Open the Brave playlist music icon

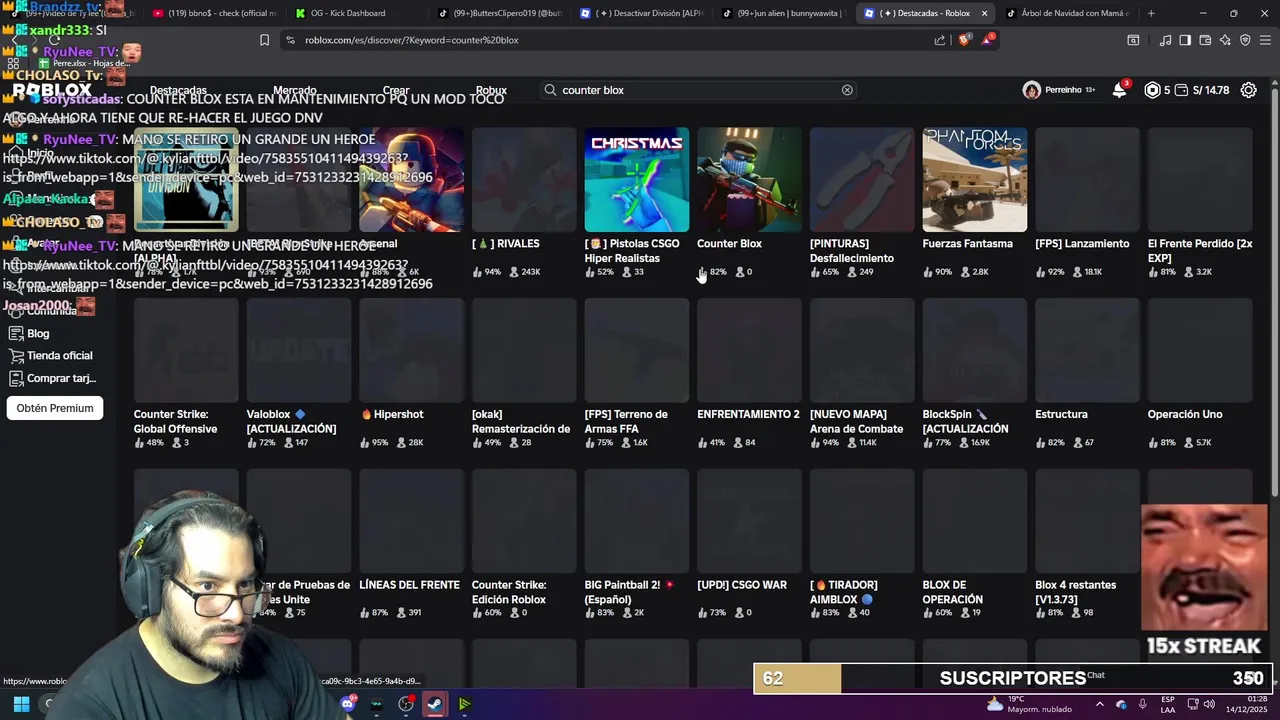click(1166, 40)
